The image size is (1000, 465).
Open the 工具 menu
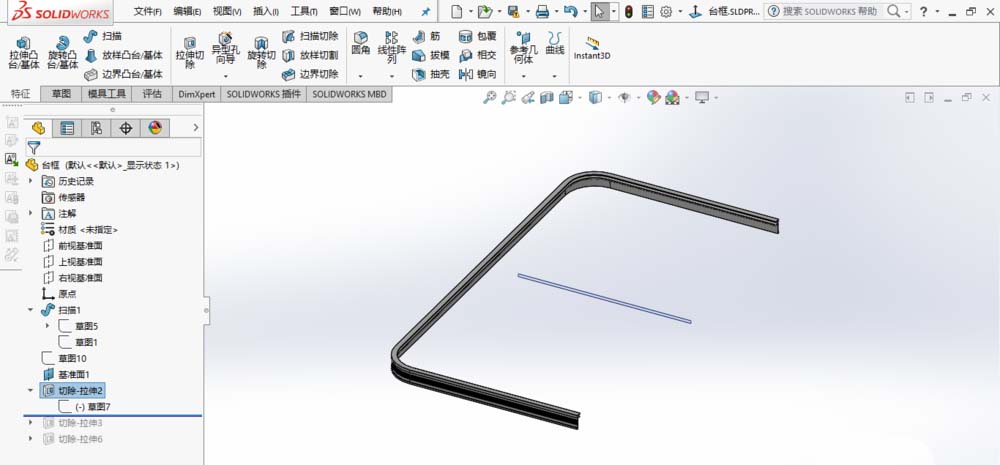tap(304, 11)
